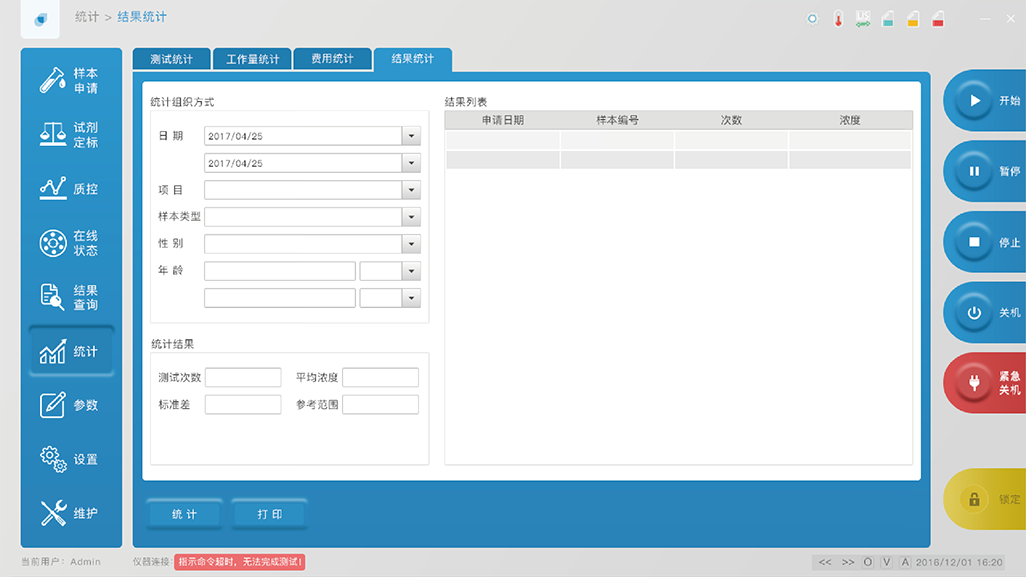This screenshot has width=1026, height=577.
Task: Click the yellow reagent bottle status icon
Action: (x=912, y=19)
